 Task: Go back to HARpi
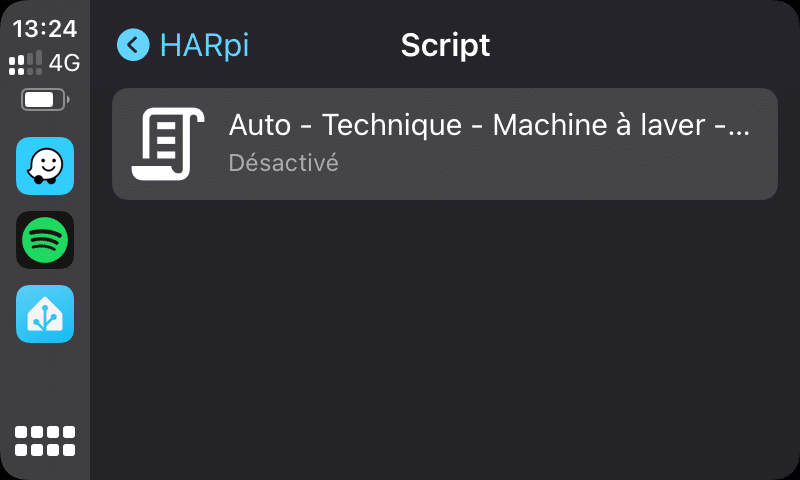tap(183, 45)
